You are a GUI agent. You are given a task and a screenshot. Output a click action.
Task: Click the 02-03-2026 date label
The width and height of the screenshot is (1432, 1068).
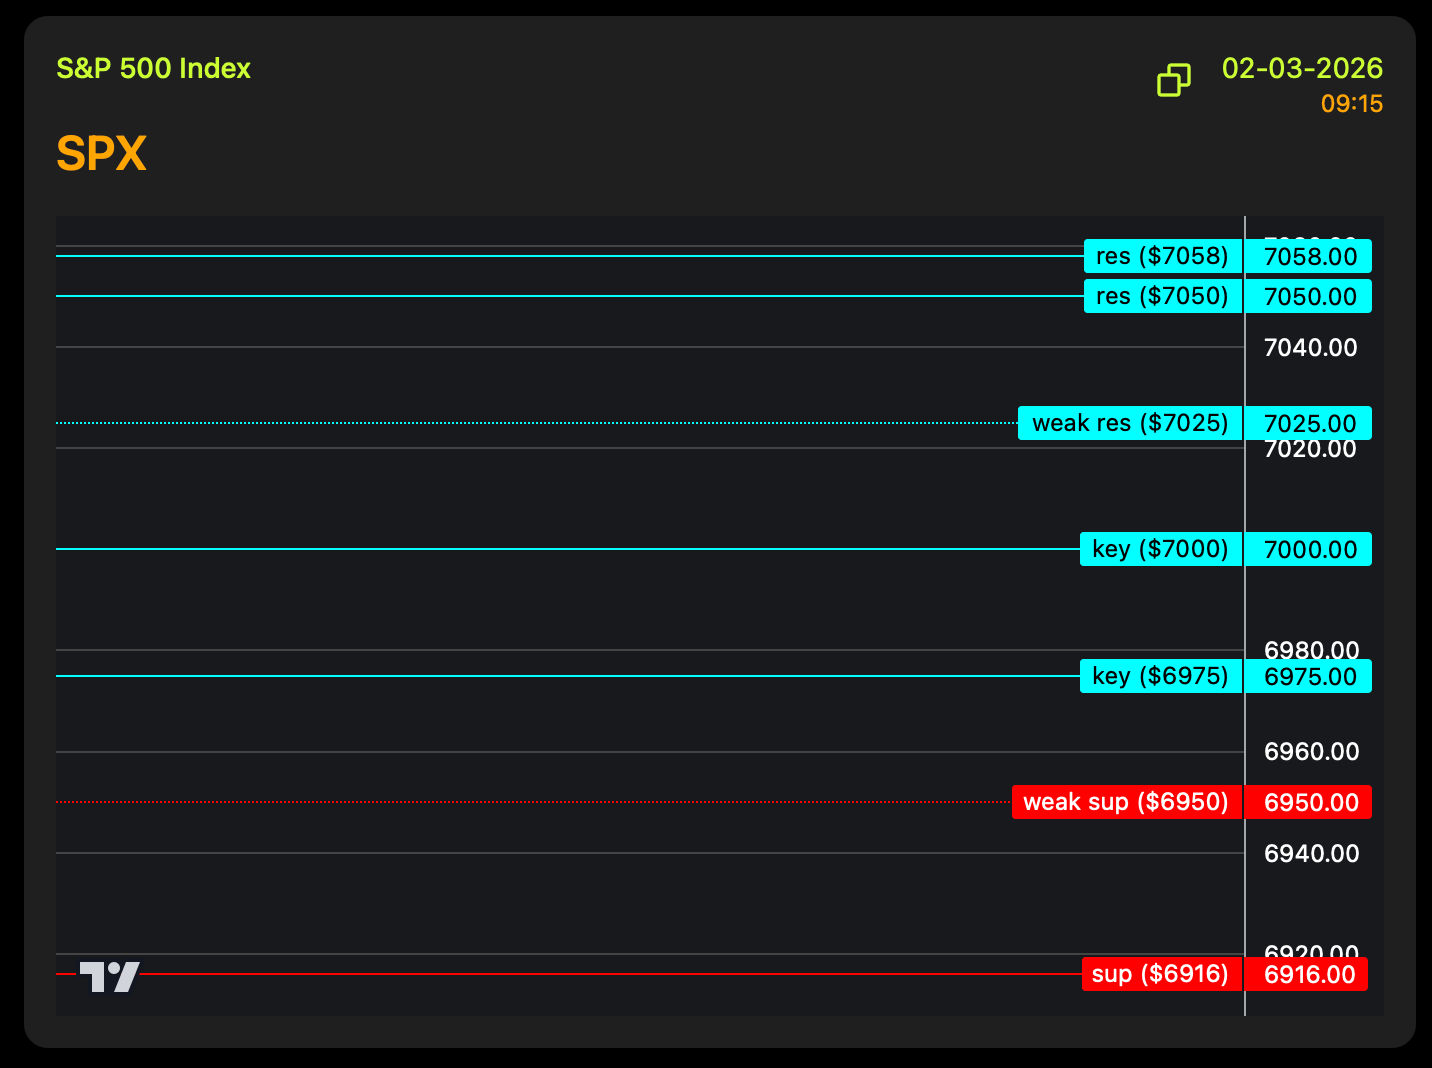point(1302,68)
